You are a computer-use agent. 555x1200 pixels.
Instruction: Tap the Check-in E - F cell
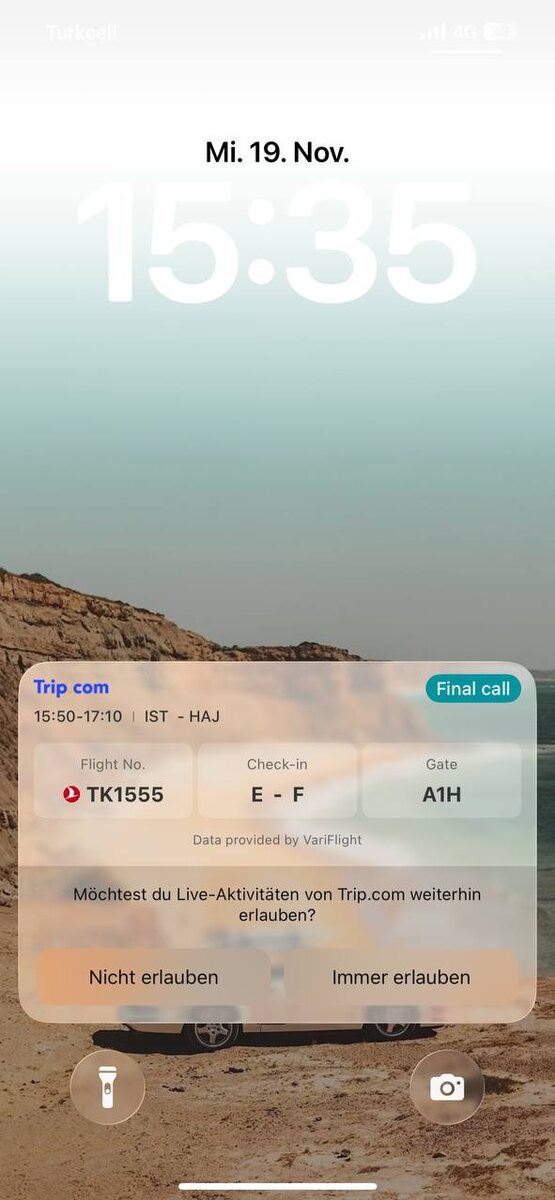point(277,780)
